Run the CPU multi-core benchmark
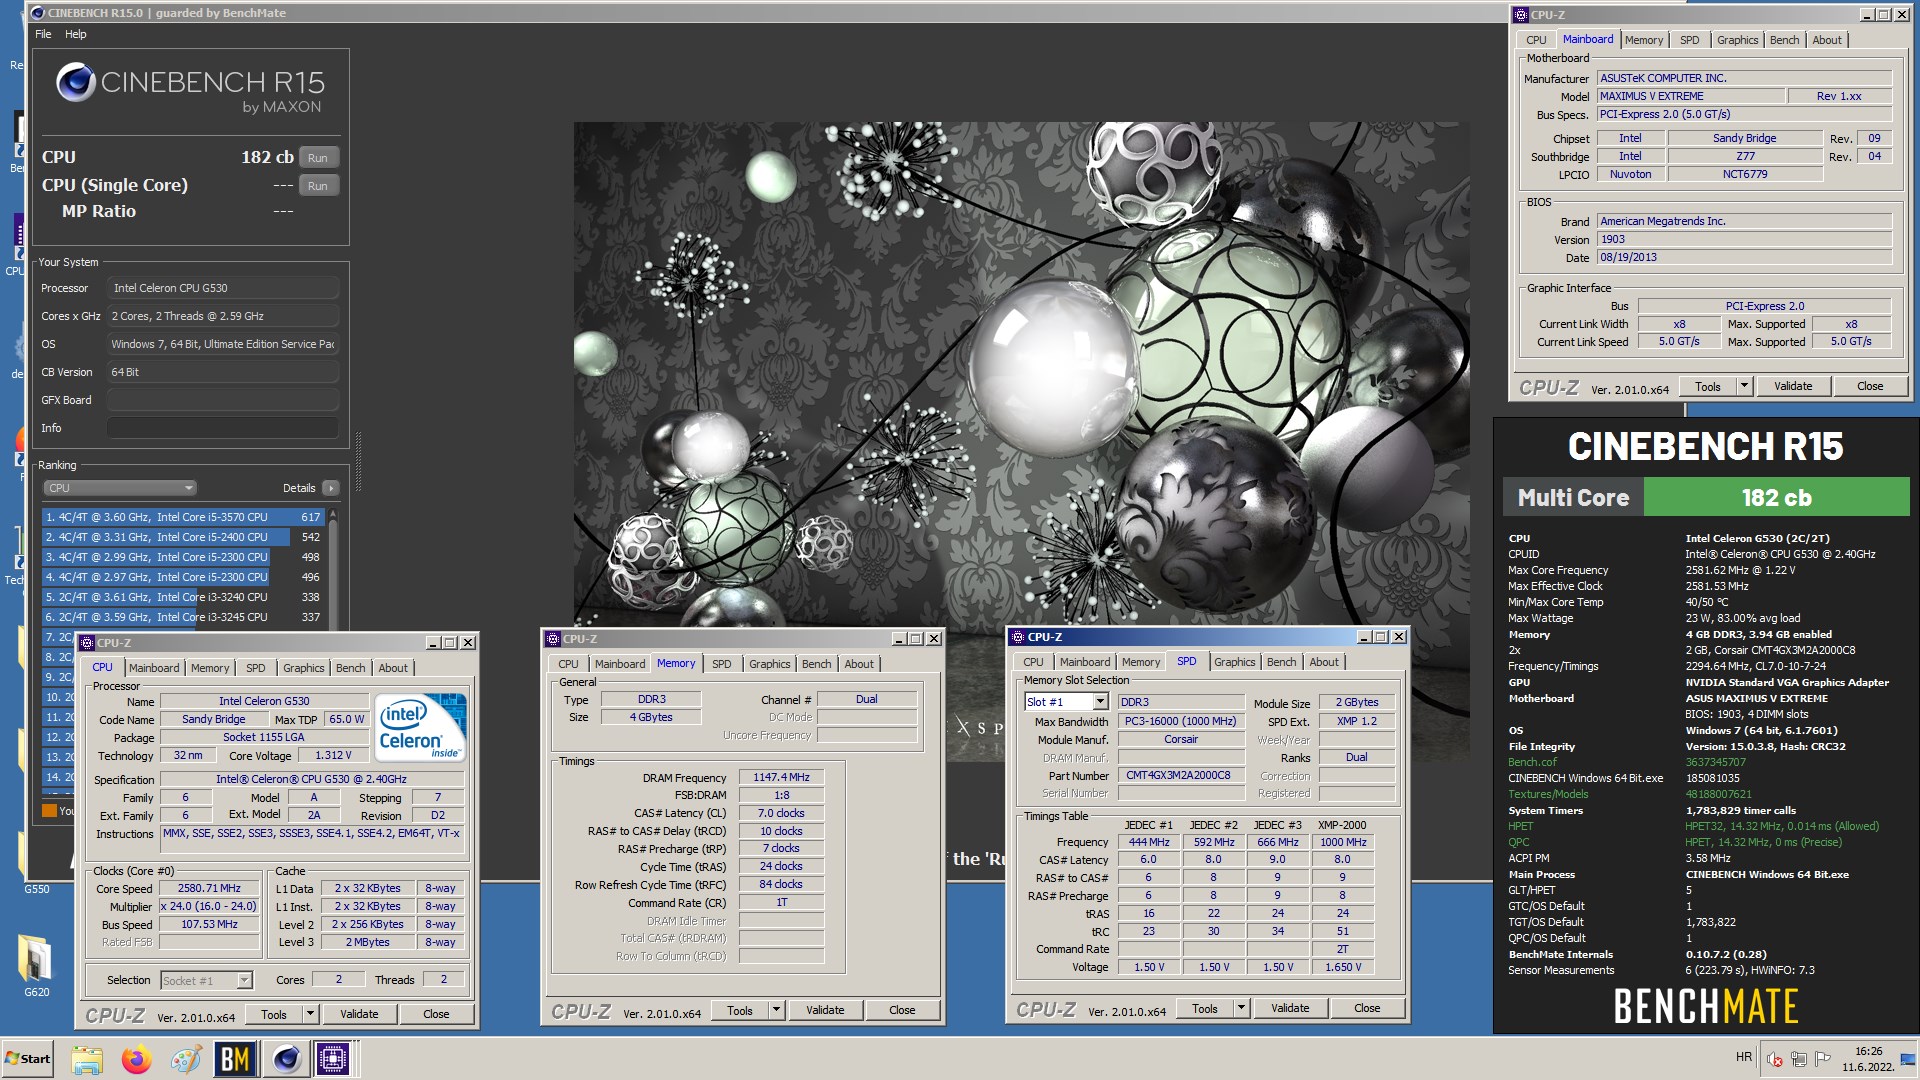The height and width of the screenshot is (1080, 1920). click(318, 158)
